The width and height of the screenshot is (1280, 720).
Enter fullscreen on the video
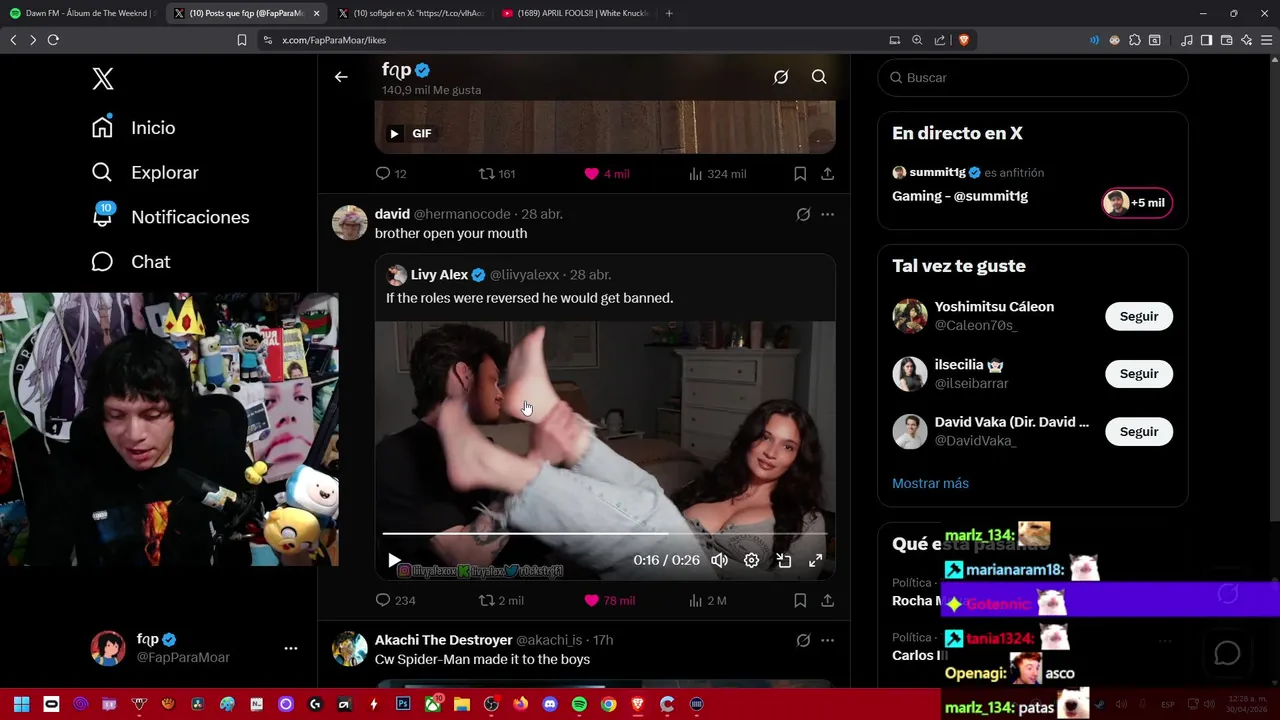click(x=816, y=561)
